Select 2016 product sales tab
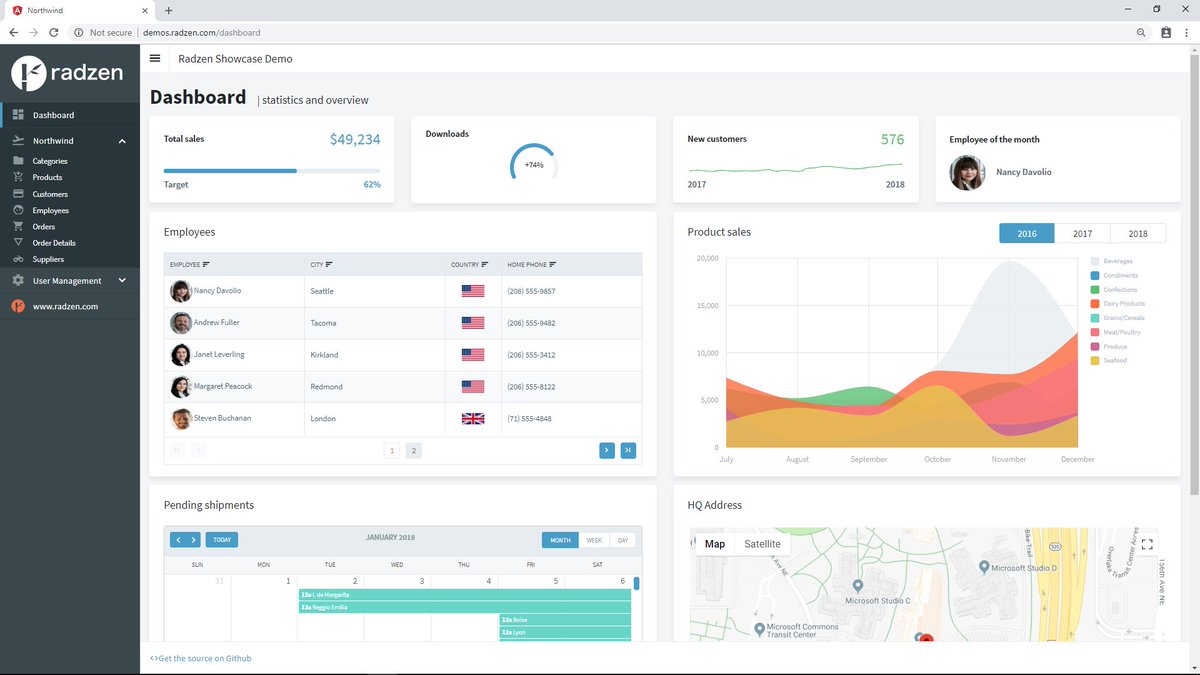The image size is (1200, 675). pyautogui.click(x=1027, y=233)
